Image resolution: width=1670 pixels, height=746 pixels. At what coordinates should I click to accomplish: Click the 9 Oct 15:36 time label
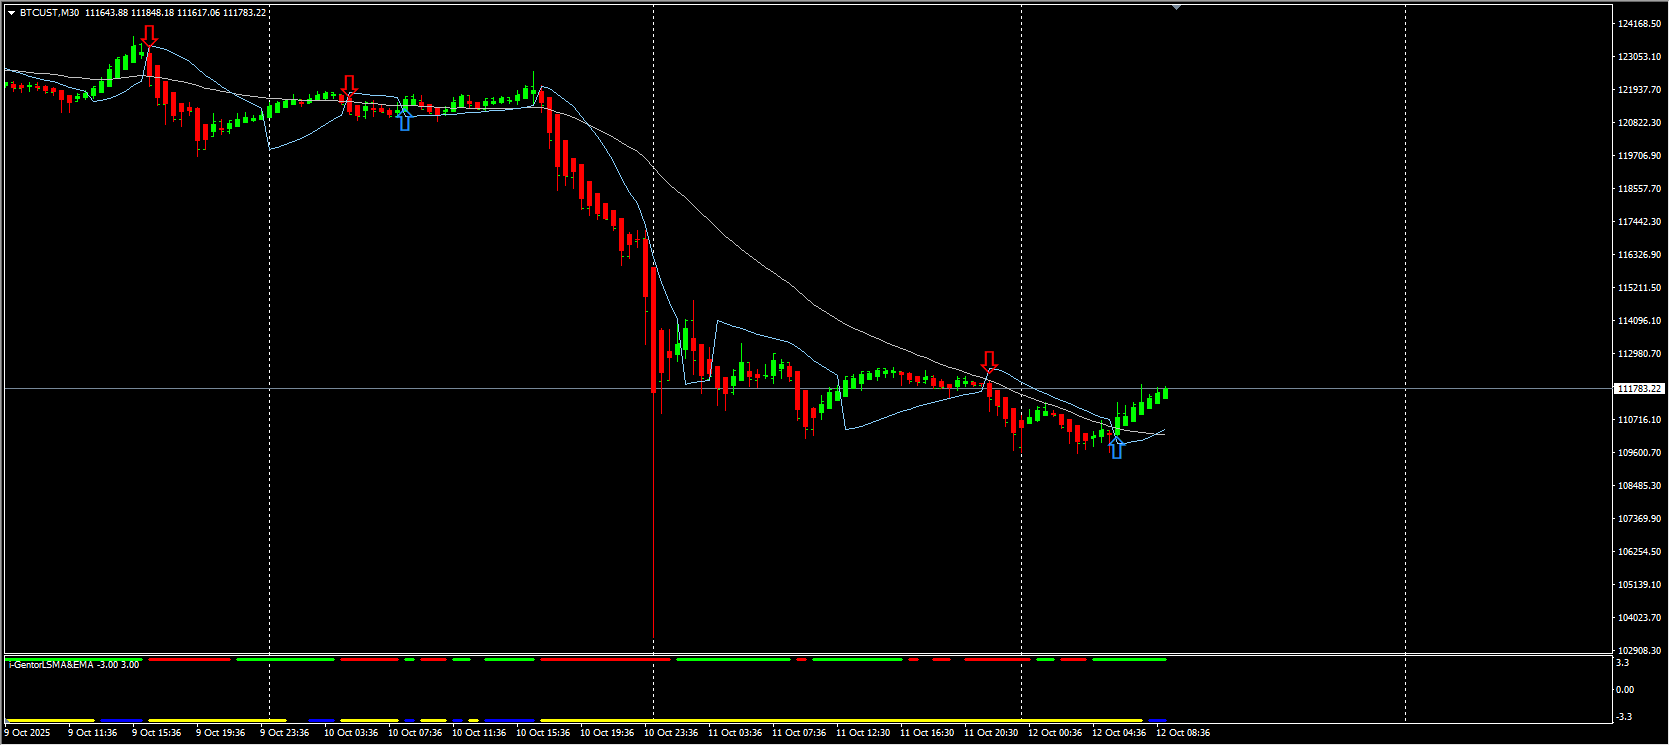click(156, 733)
